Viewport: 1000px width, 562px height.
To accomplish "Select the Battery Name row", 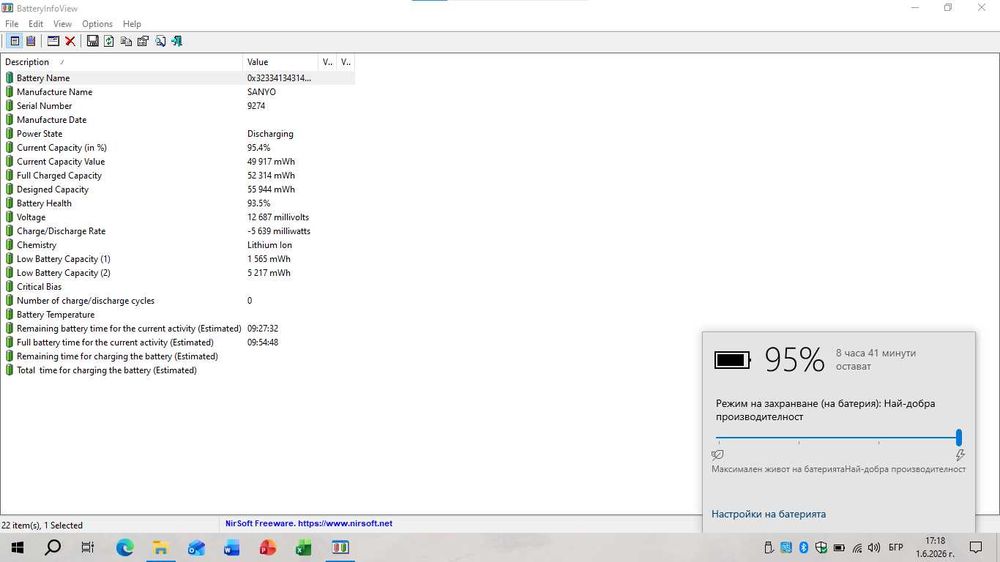I will (178, 78).
